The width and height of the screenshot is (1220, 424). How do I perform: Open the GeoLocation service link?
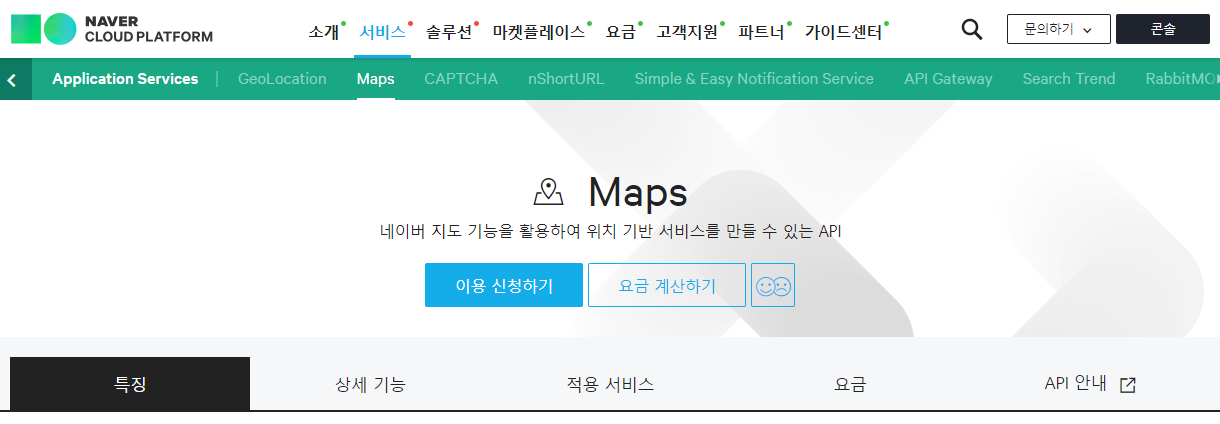(x=282, y=79)
